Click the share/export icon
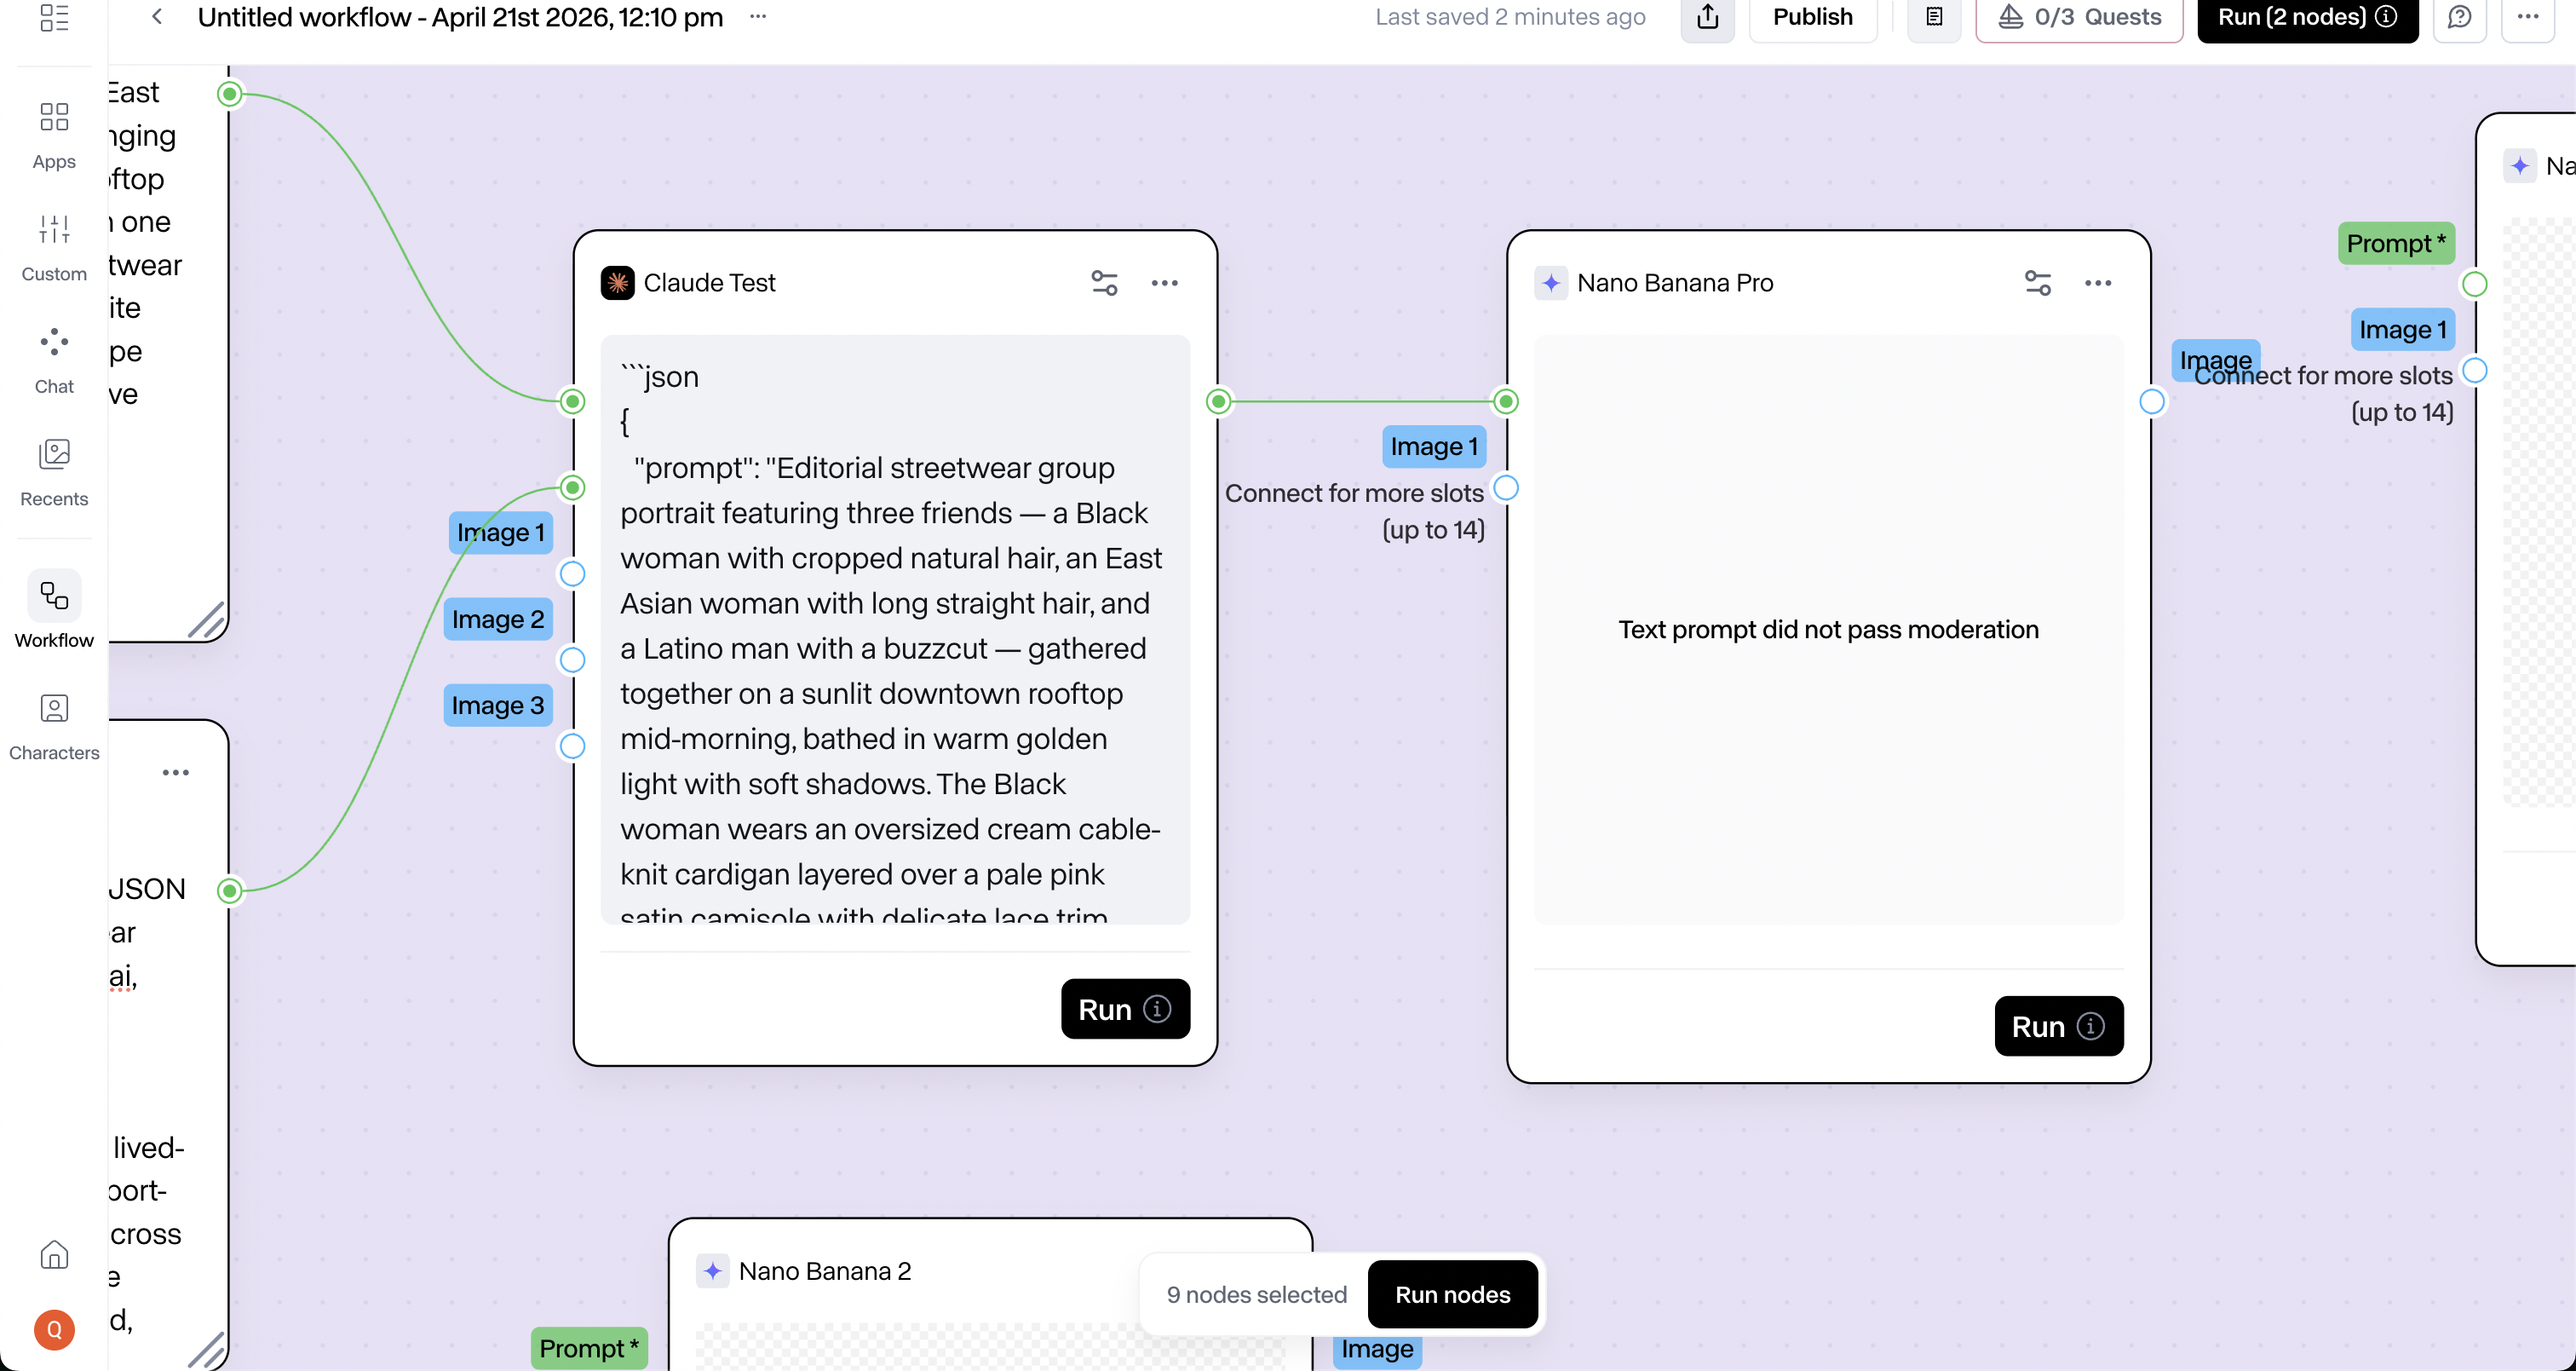The width and height of the screenshot is (2576, 1371). [1708, 17]
